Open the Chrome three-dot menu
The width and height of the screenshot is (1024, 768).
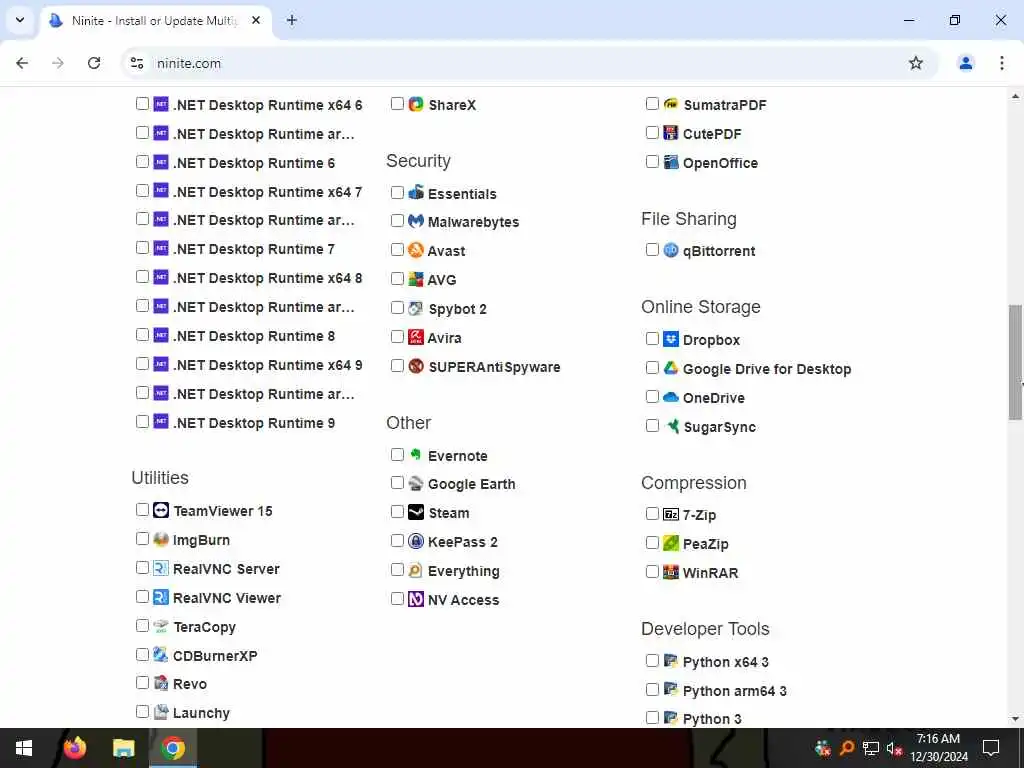pyautogui.click(x=1002, y=63)
